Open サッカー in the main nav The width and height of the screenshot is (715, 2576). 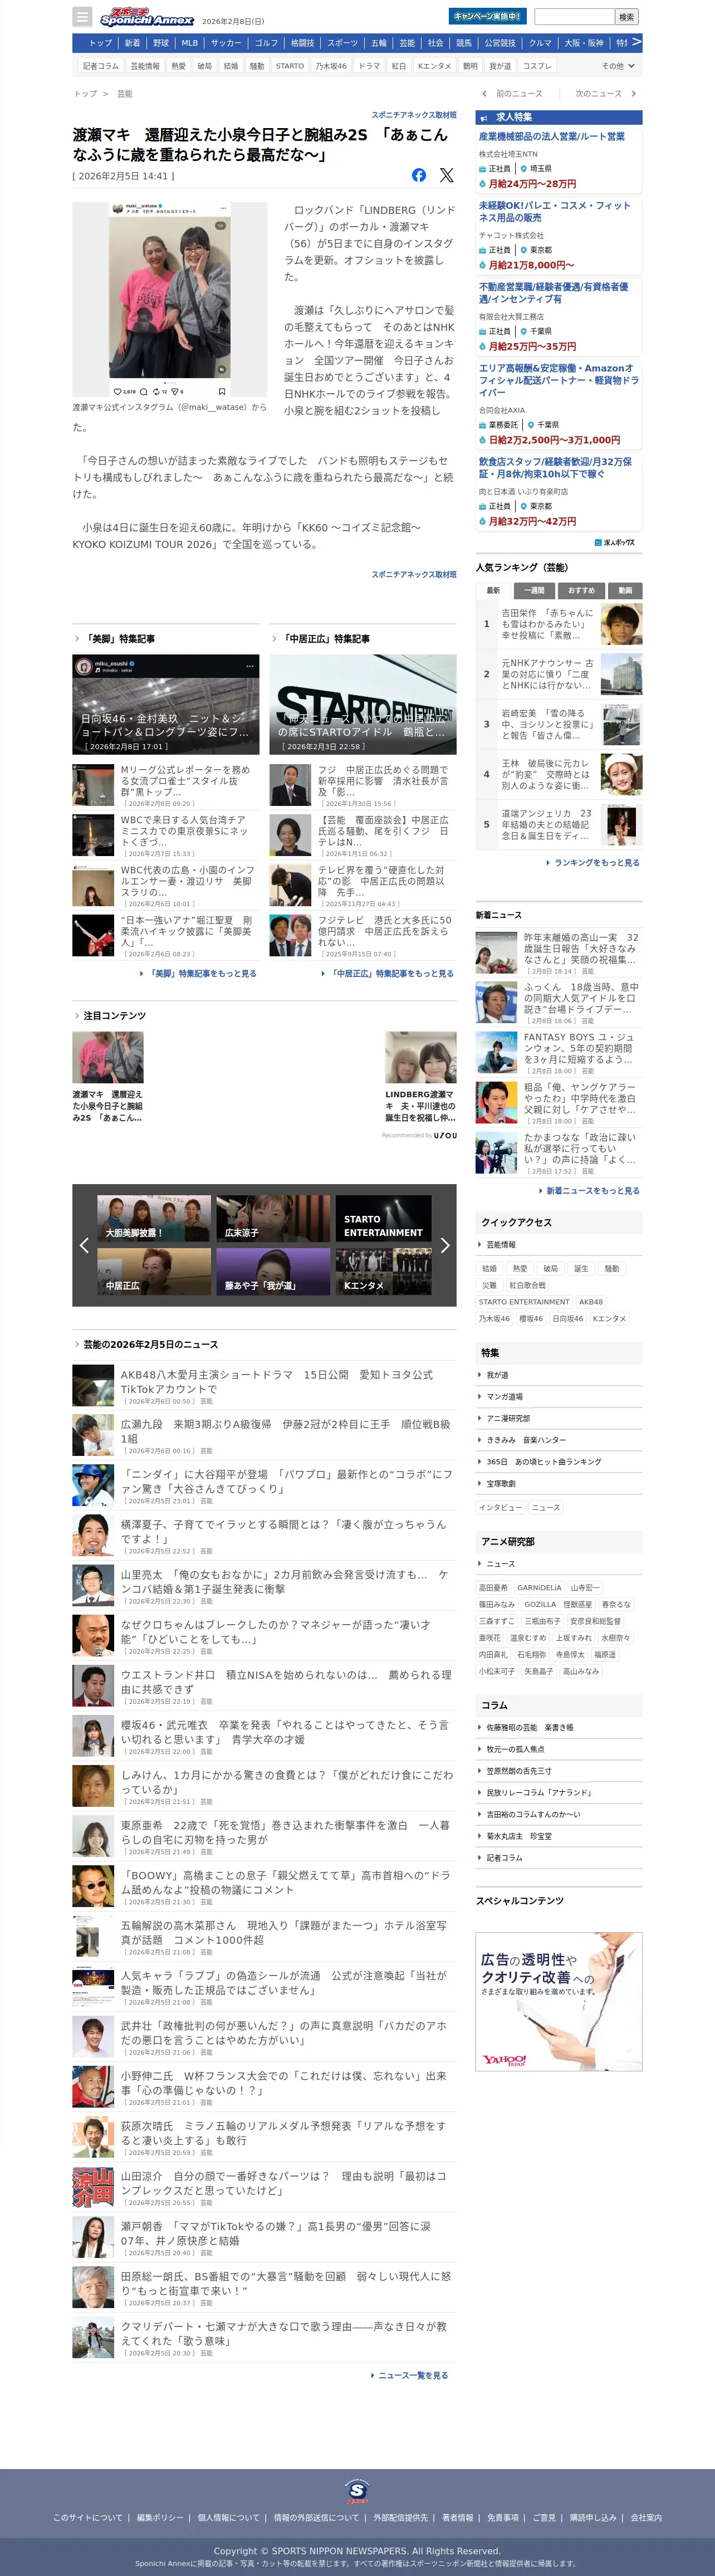point(226,43)
